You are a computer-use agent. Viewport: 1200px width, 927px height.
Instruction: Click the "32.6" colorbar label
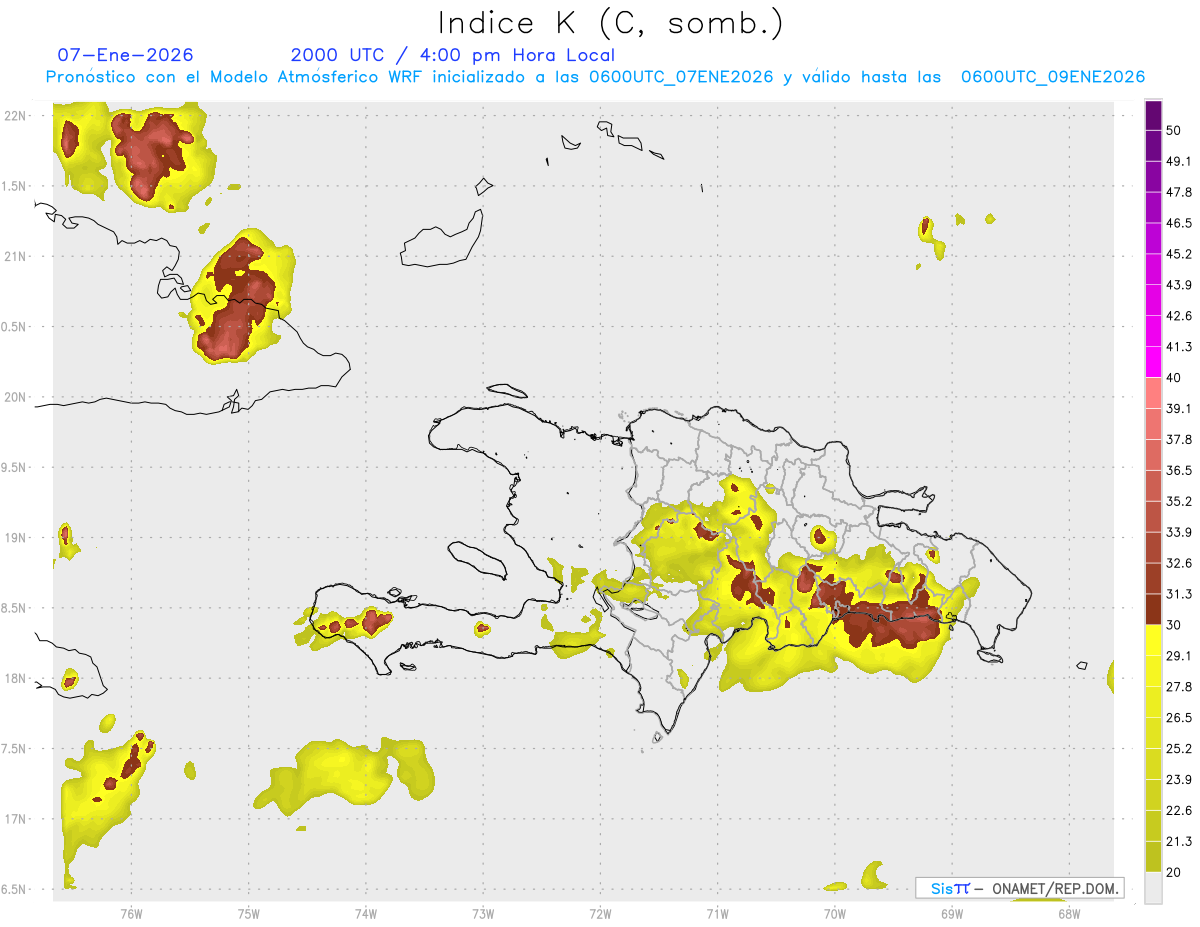point(1179,563)
